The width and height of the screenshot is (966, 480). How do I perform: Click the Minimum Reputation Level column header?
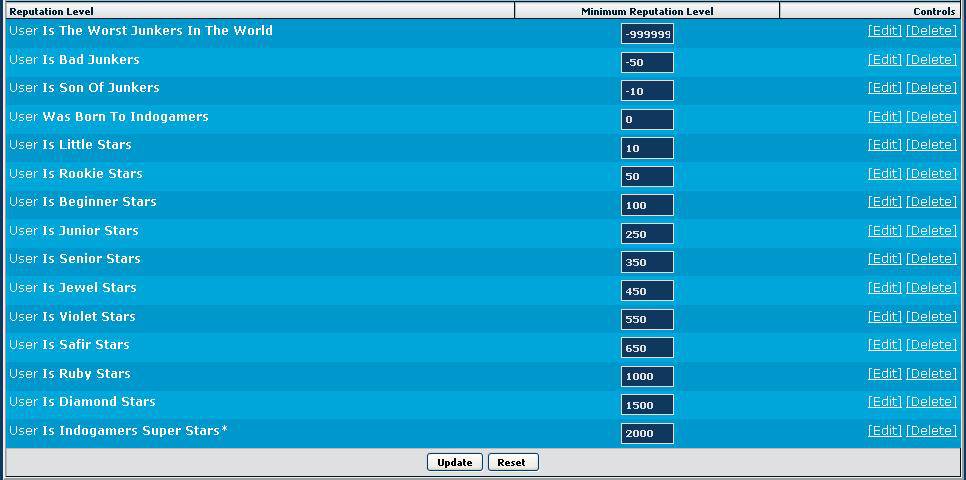[647, 11]
